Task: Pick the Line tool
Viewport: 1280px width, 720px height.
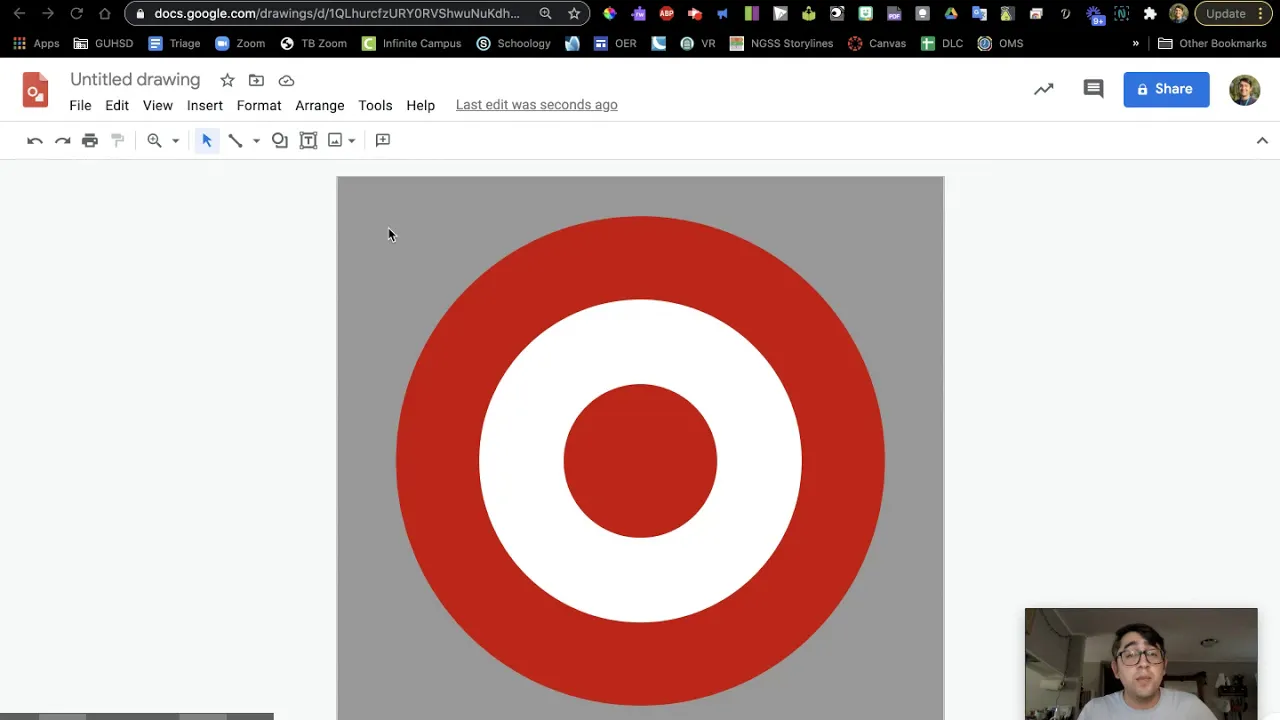Action: tap(235, 141)
